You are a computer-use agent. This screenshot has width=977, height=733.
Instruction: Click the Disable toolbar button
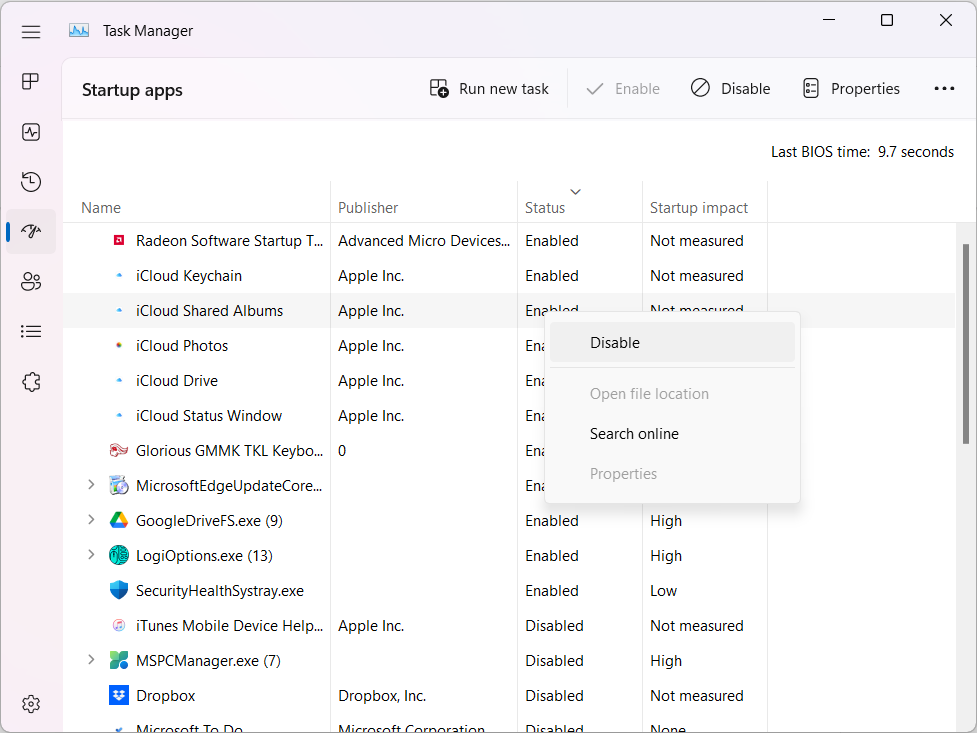pyautogui.click(x=730, y=89)
